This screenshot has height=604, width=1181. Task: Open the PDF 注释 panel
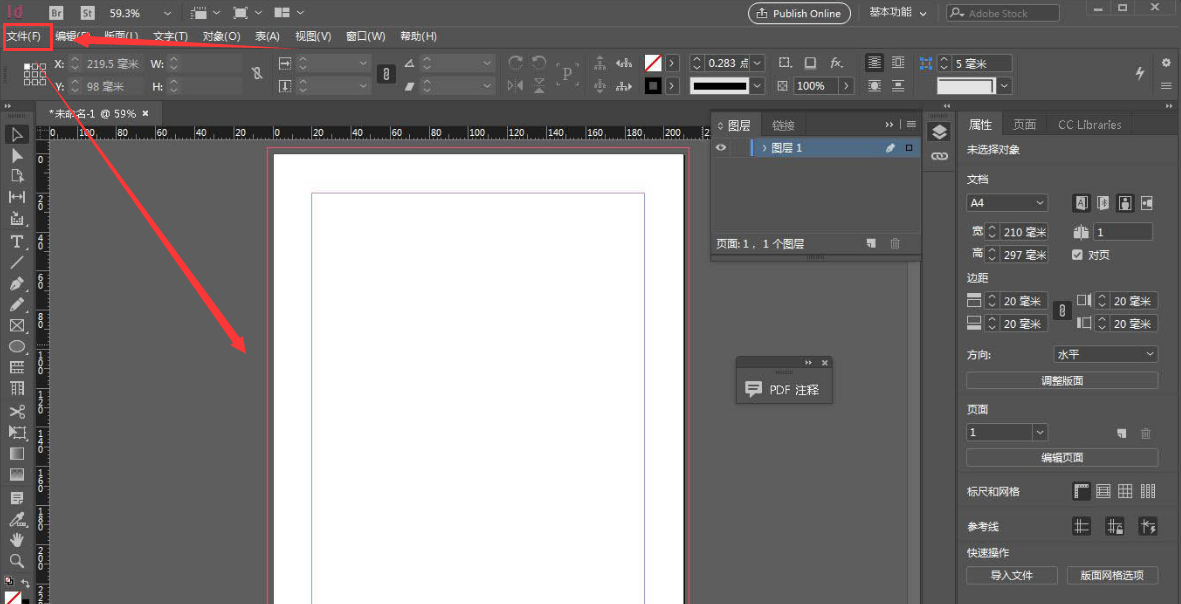pos(784,389)
